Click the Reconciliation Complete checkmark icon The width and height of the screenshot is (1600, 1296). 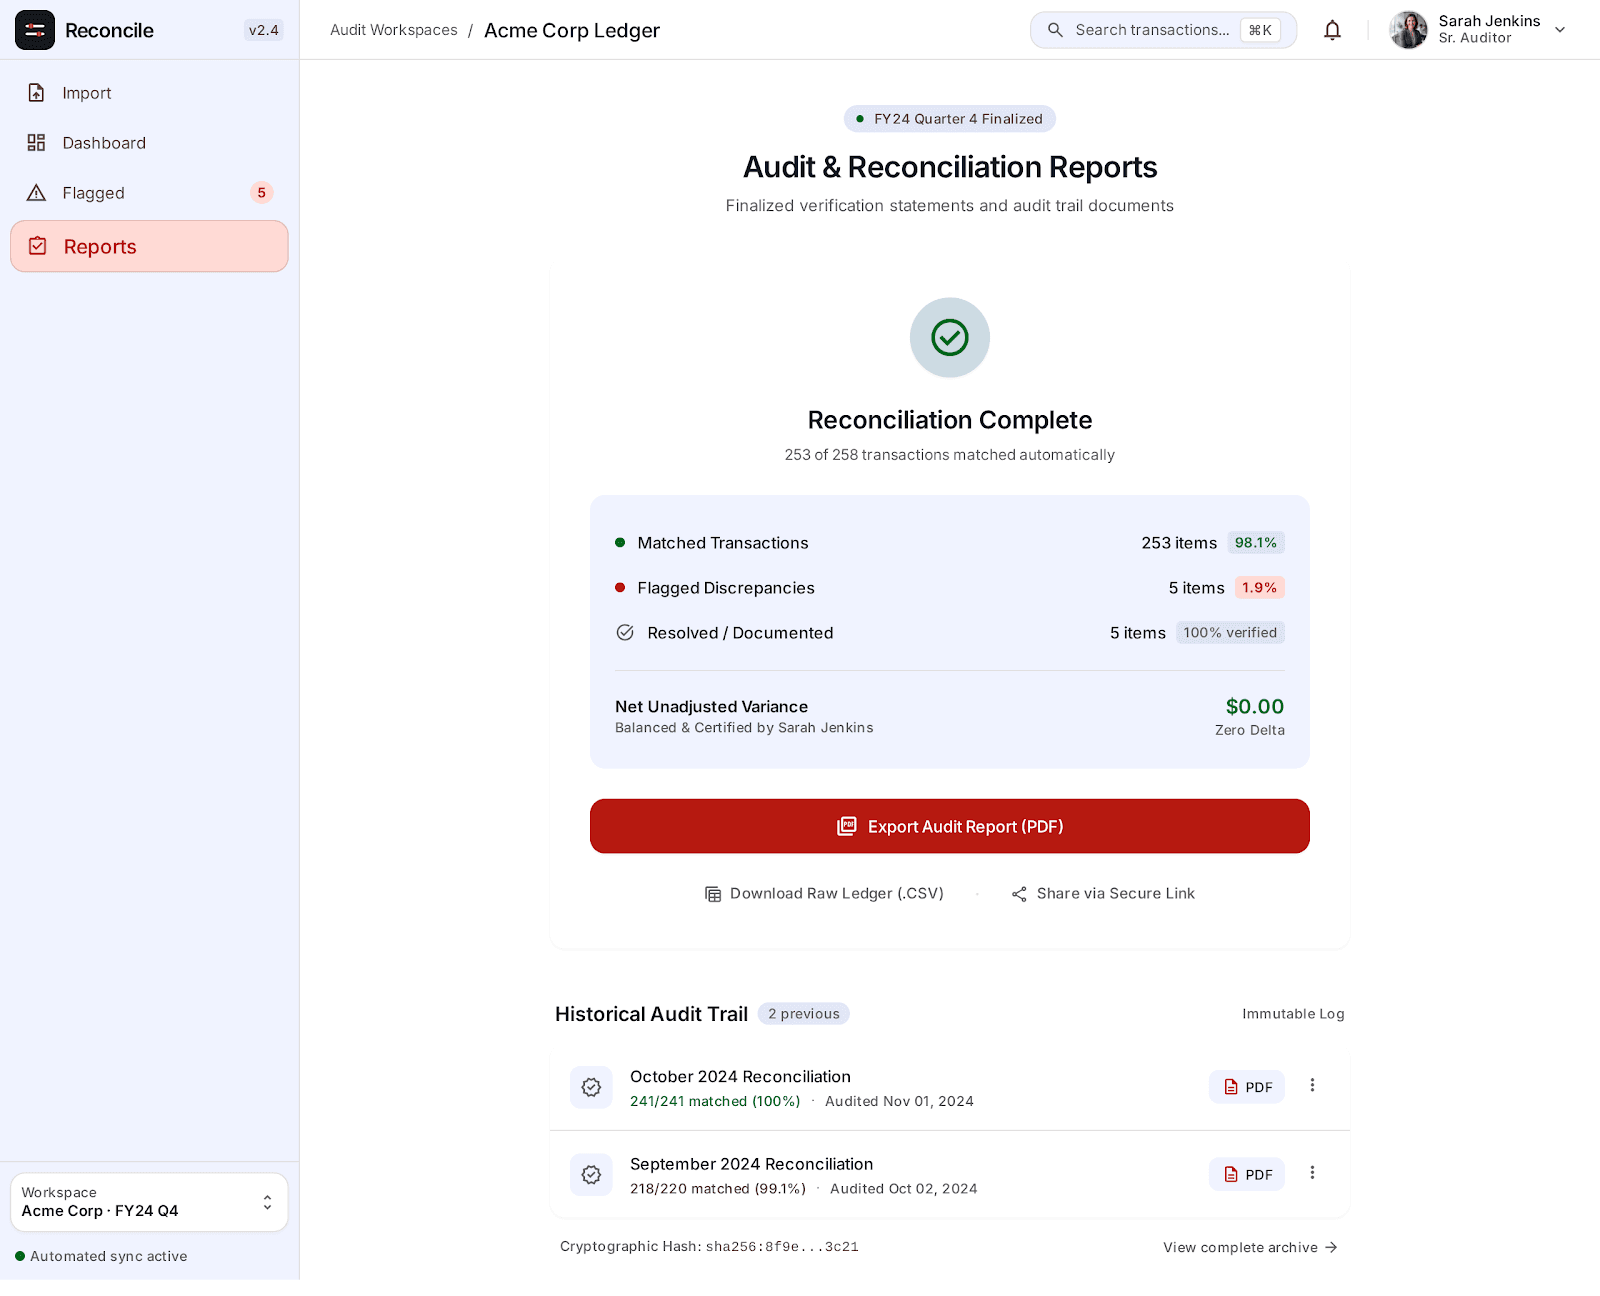(950, 338)
